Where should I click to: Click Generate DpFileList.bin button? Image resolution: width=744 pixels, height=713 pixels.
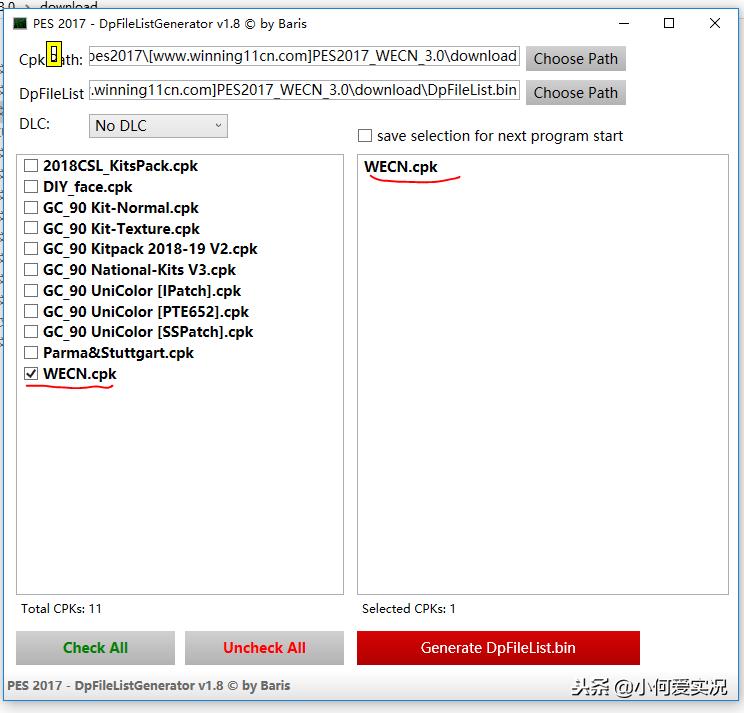(498, 648)
